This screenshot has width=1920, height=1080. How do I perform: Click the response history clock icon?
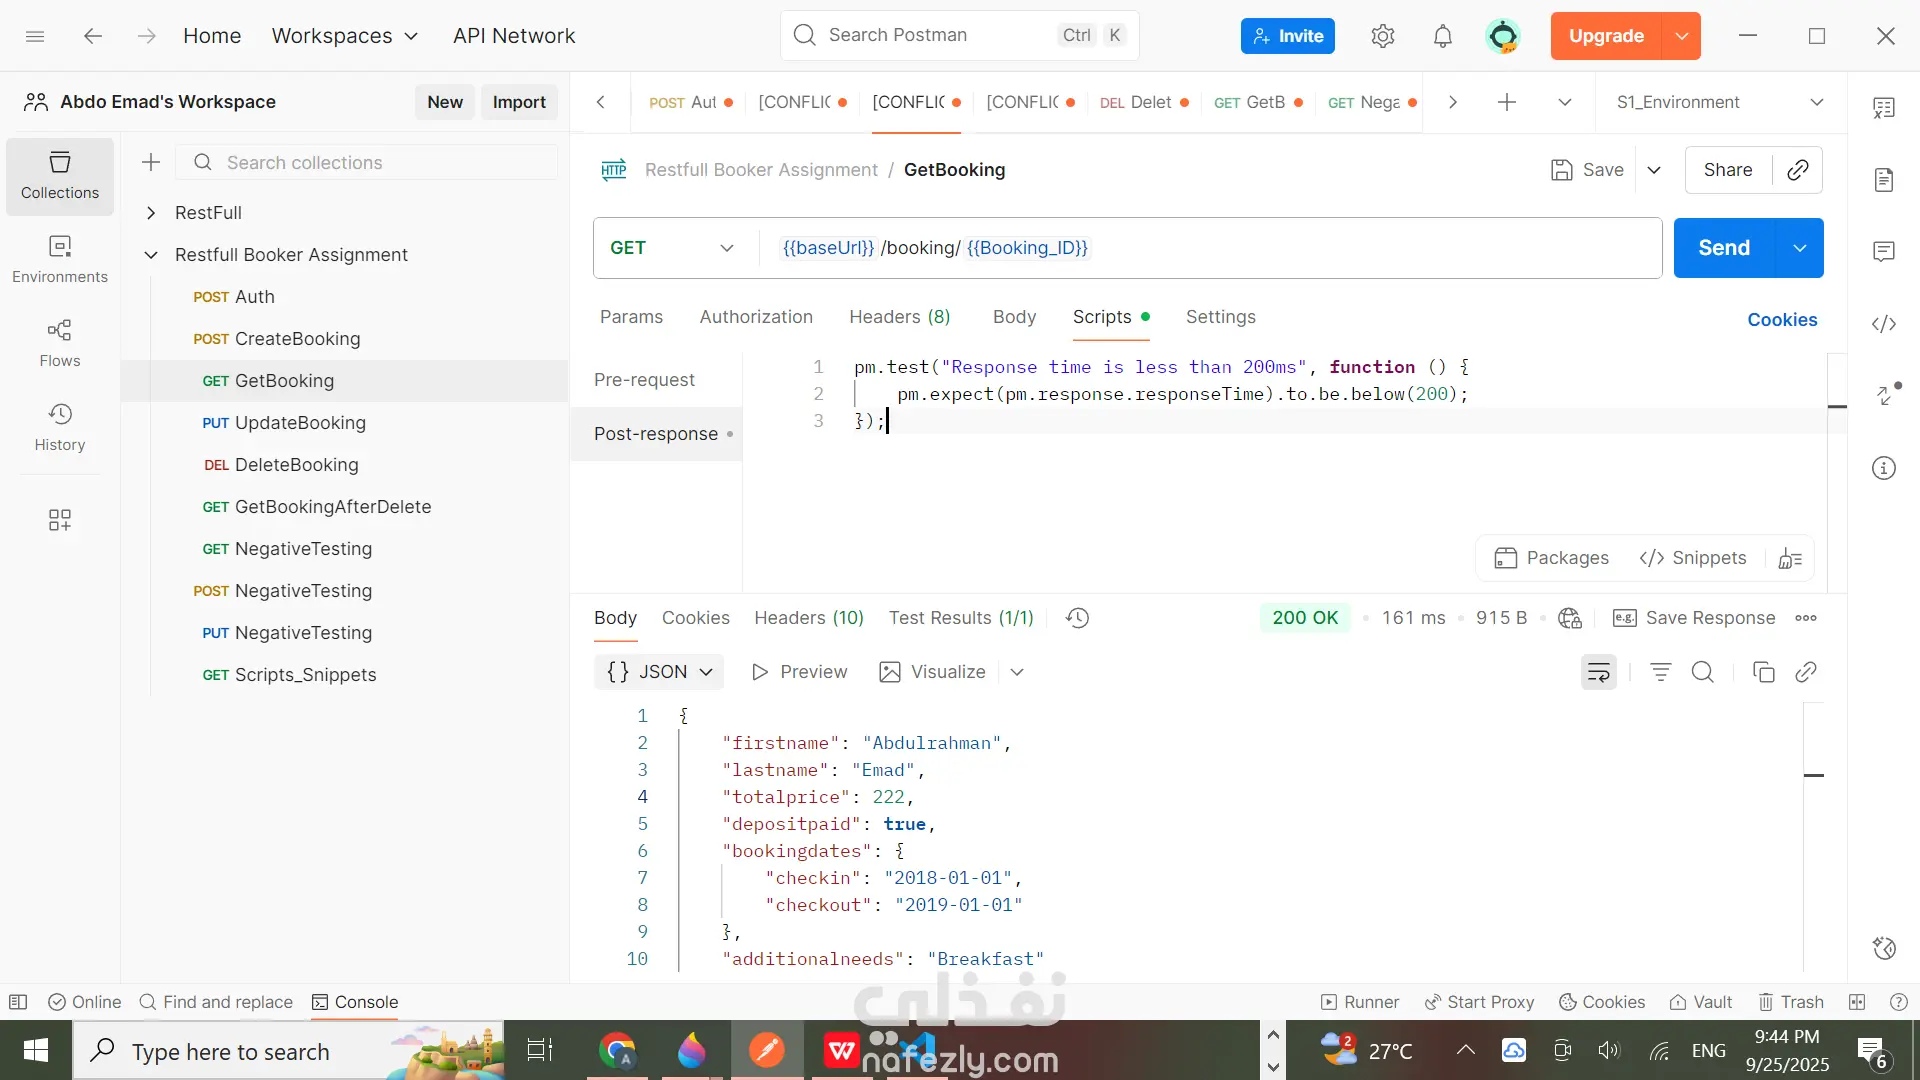(1077, 618)
